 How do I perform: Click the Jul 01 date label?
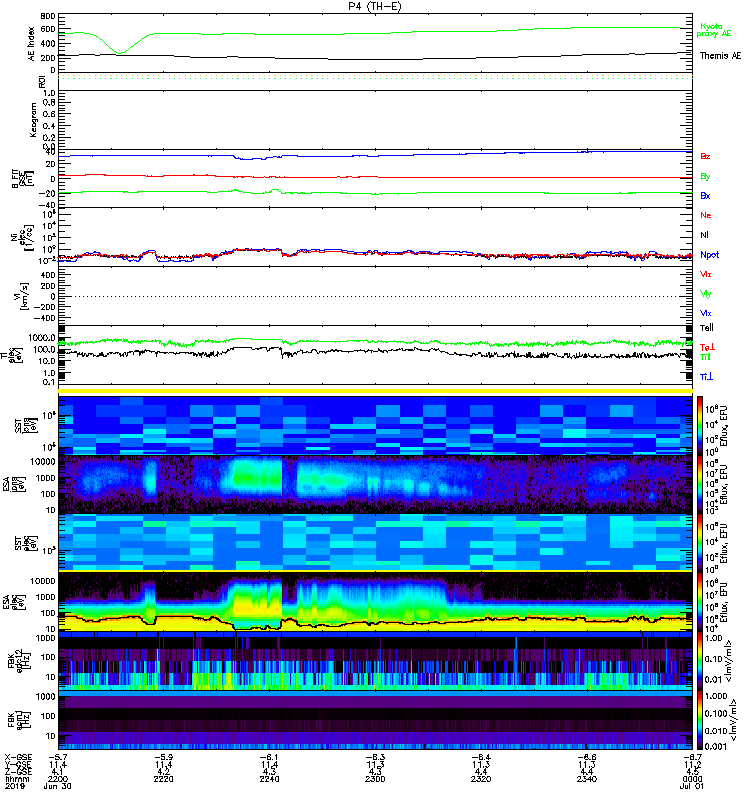tap(692, 786)
